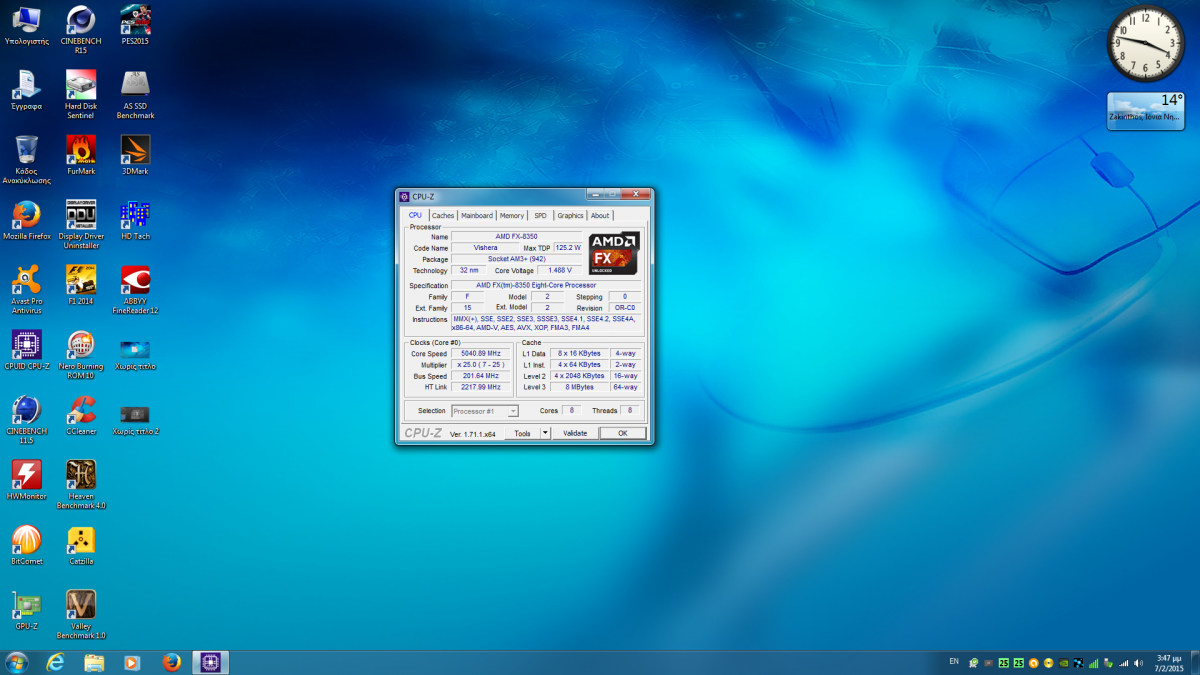Open 3DMark desktop shortcut
This screenshot has width=1200, height=675.
click(135, 155)
